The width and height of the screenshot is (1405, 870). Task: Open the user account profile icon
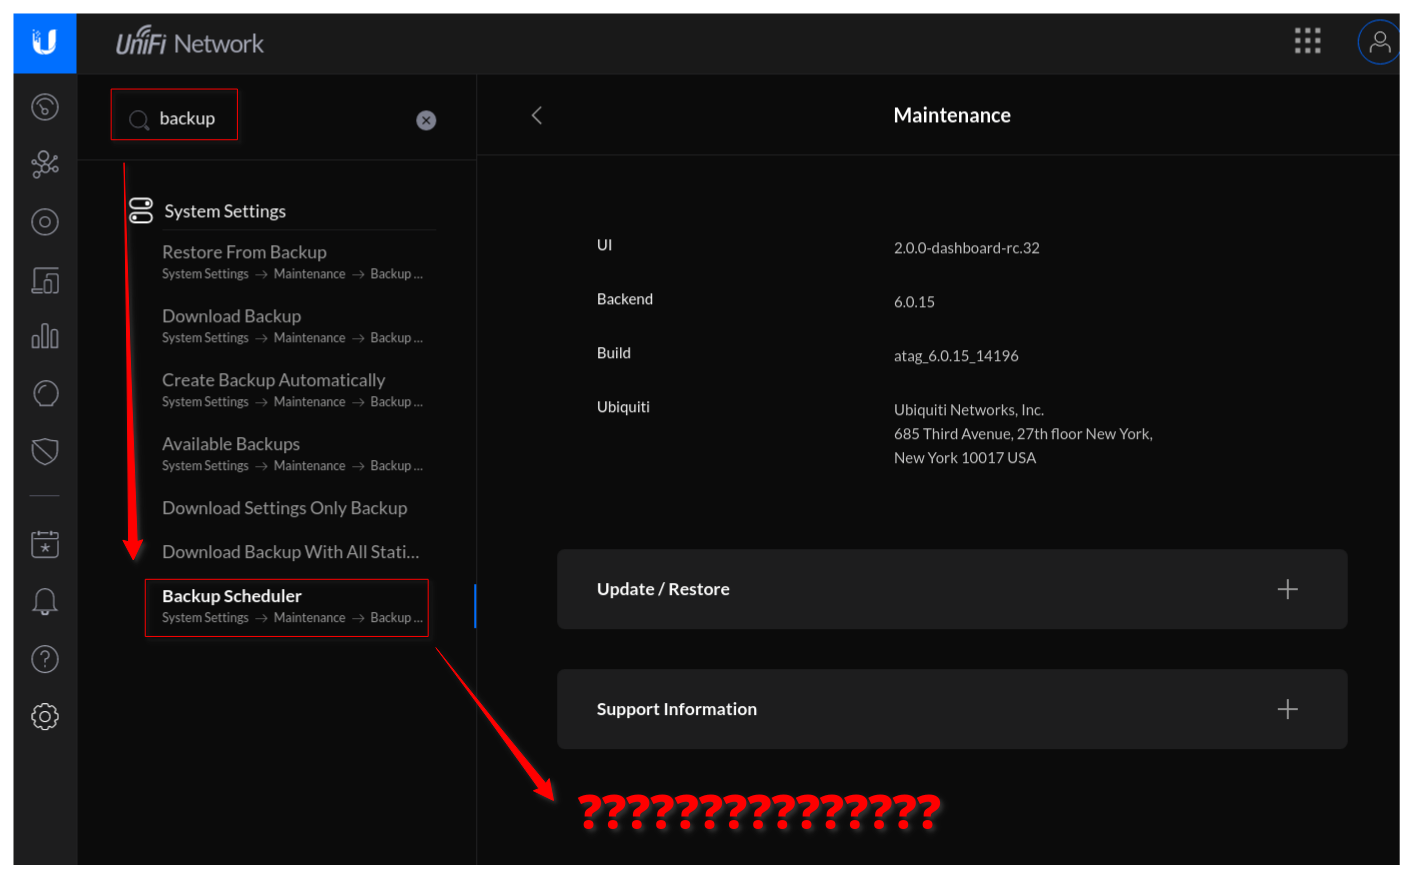1379,42
